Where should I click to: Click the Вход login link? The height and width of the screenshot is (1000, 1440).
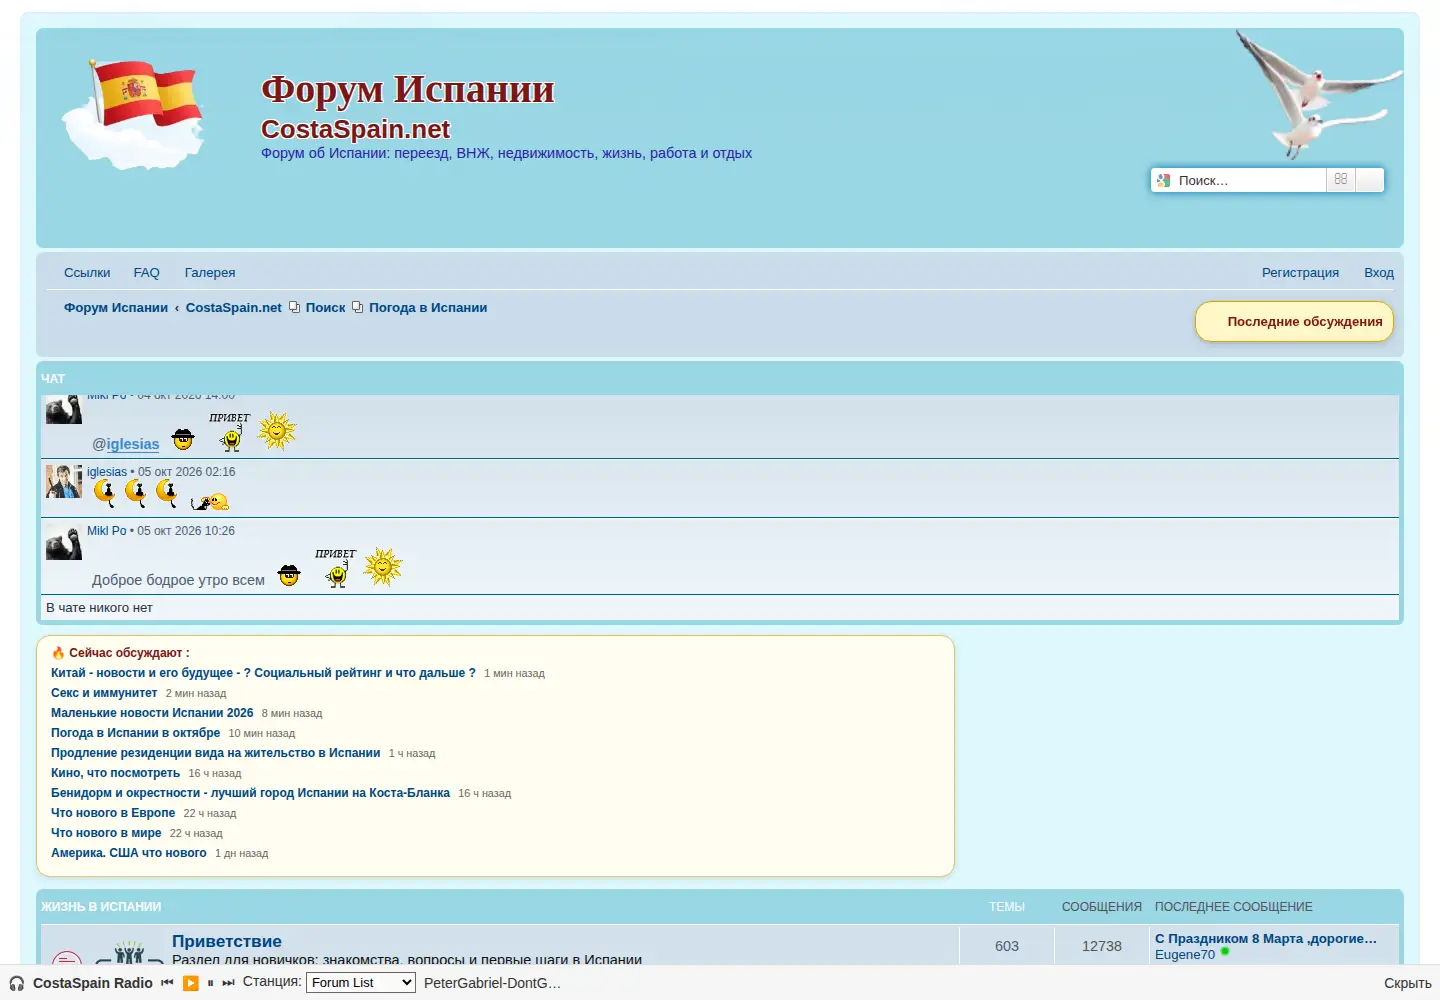coord(1379,272)
